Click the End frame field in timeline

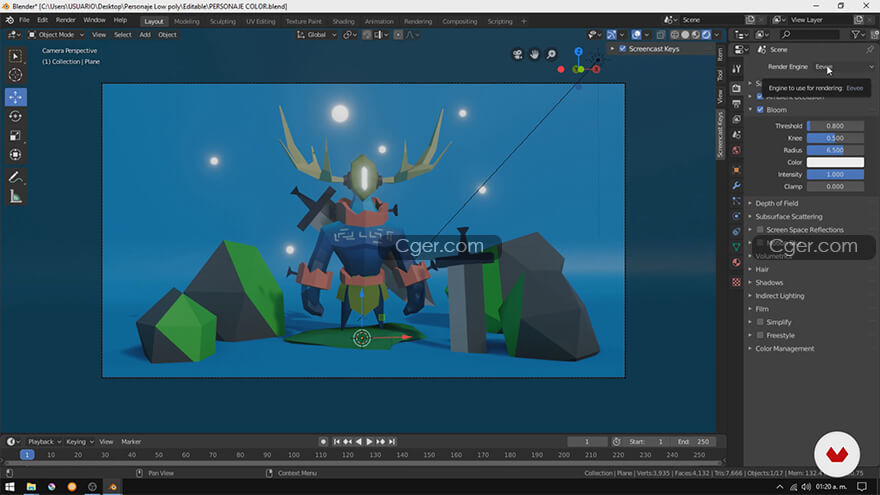691,441
